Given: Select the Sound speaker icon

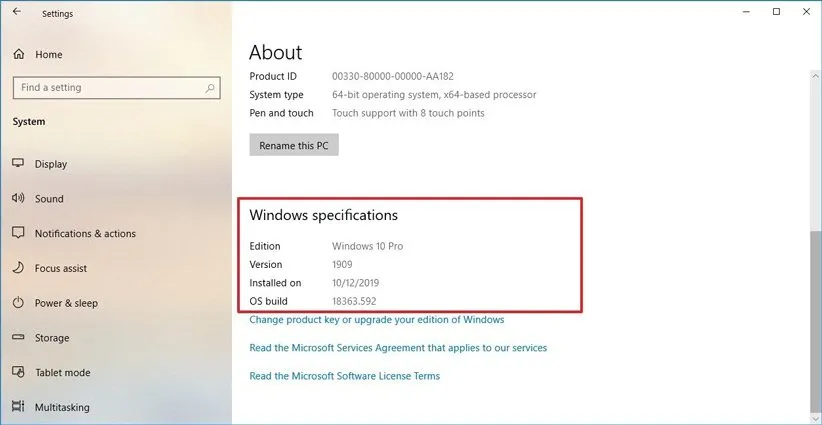Looking at the screenshot, I should point(18,199).
